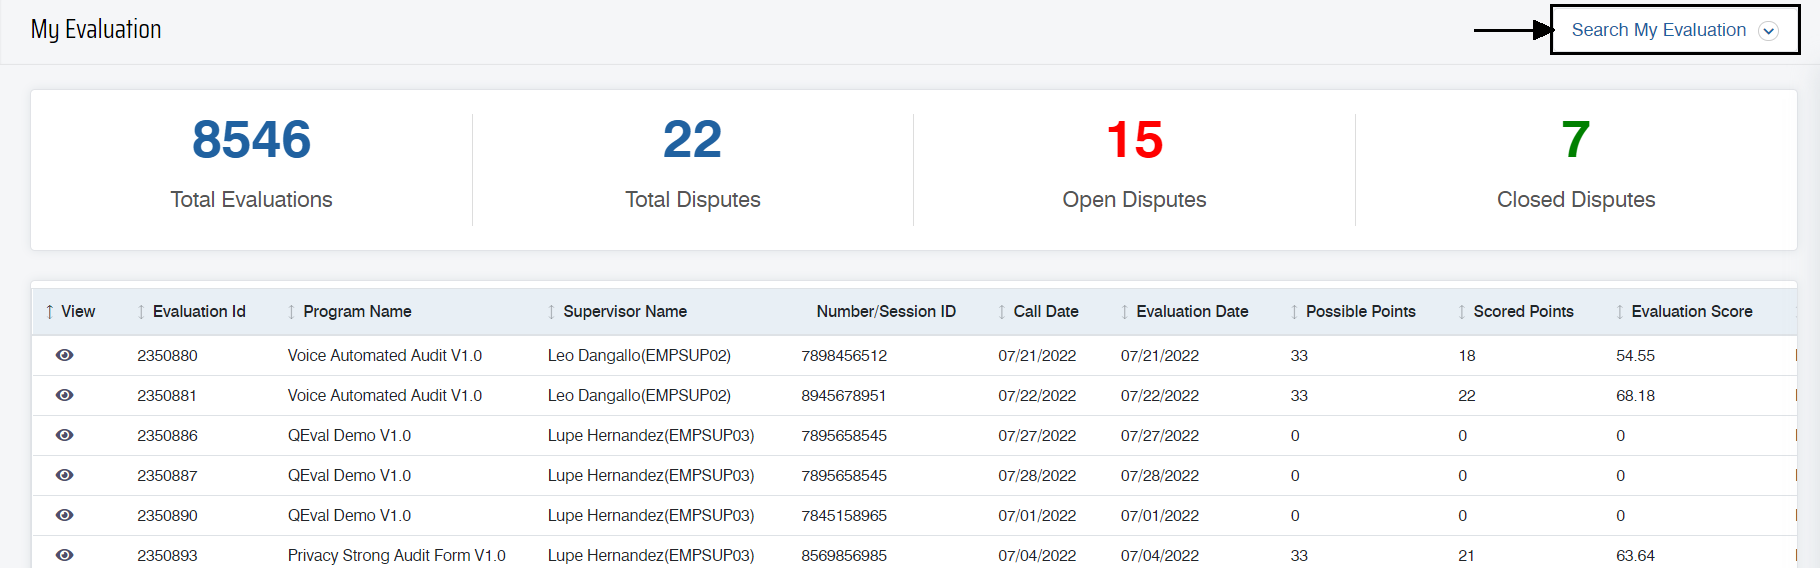This screenshot has height=568, width=1820.
Task: Click evaluation score 54.55
Action: [x=1635, y=356]
